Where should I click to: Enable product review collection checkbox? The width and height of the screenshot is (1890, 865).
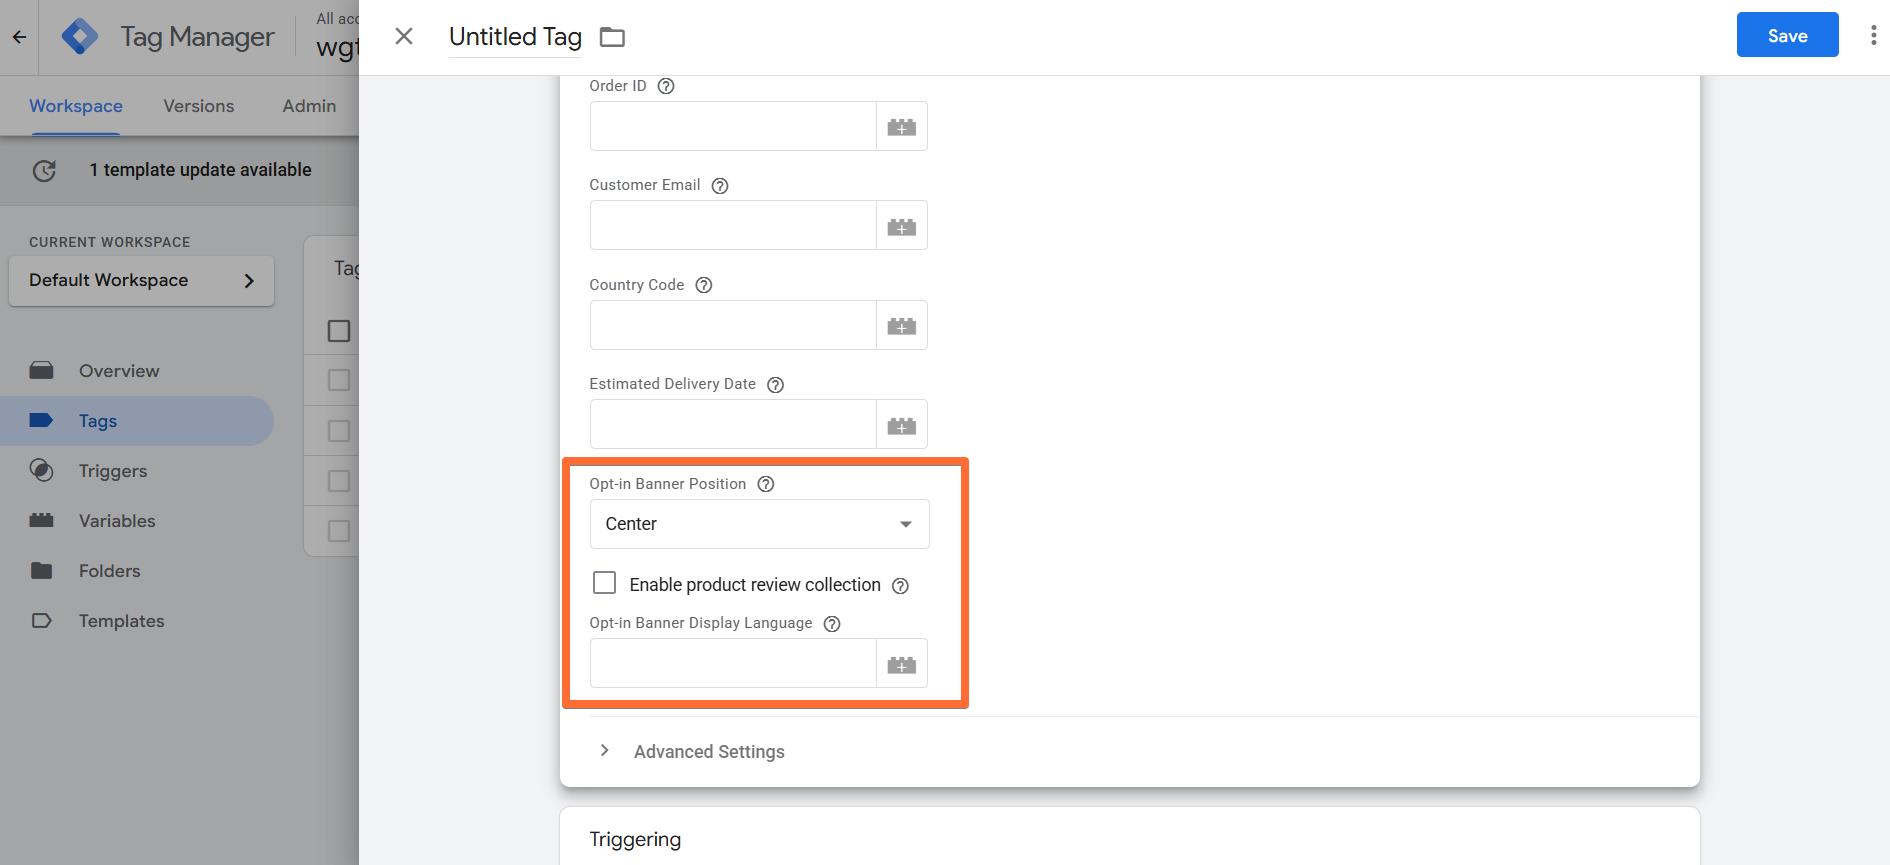[x=604, y=583]
